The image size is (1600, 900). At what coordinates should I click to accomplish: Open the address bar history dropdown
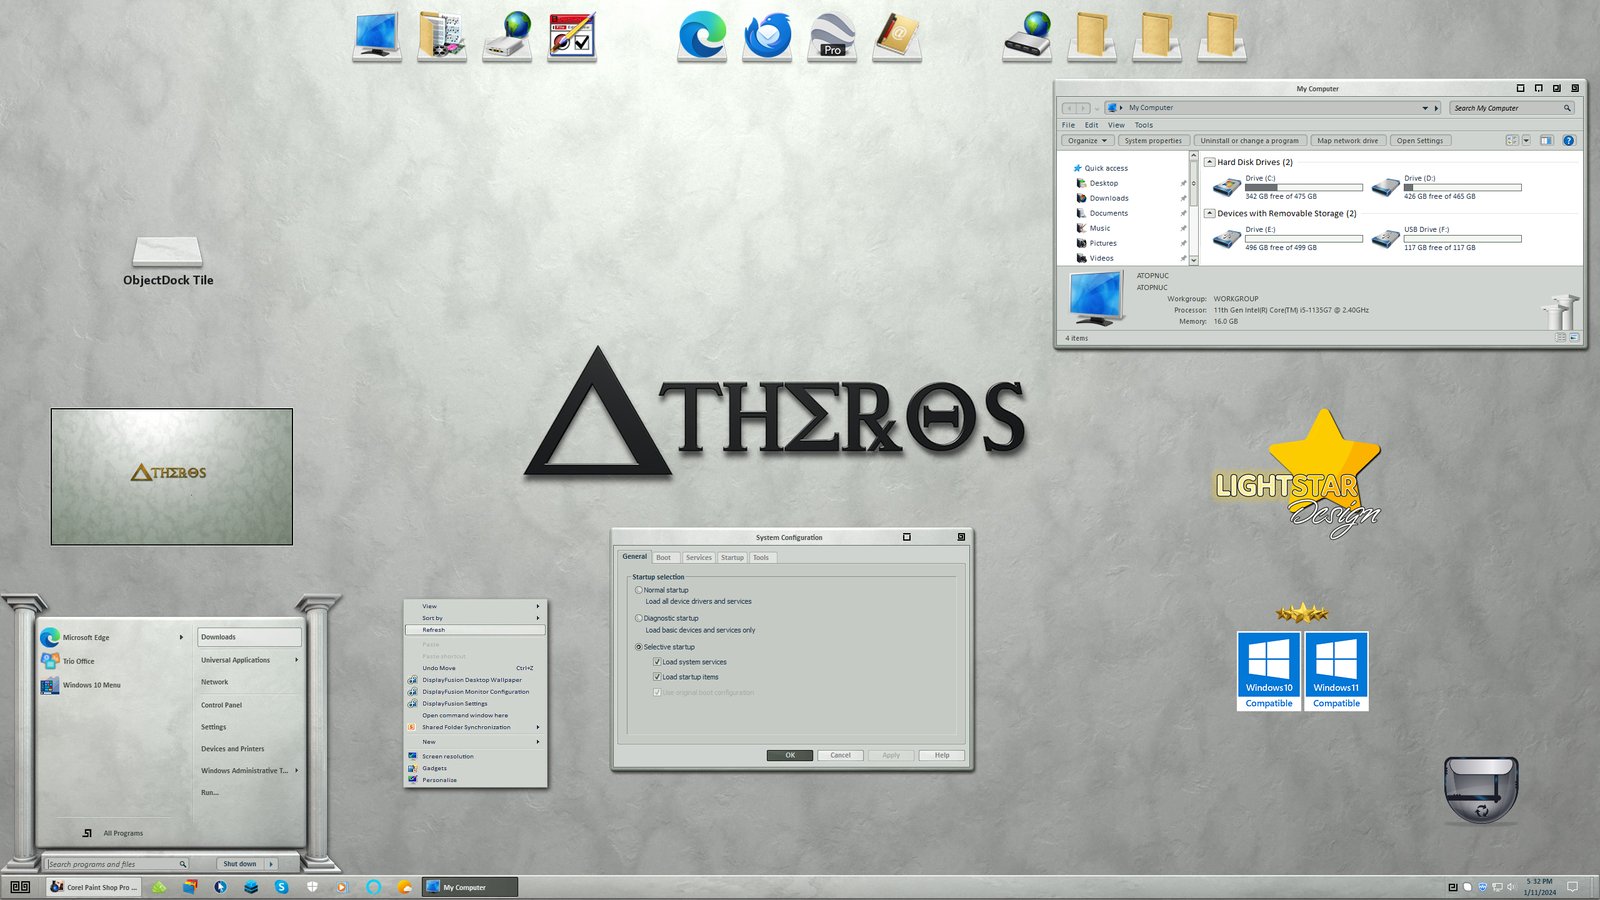pos(1425,108)
